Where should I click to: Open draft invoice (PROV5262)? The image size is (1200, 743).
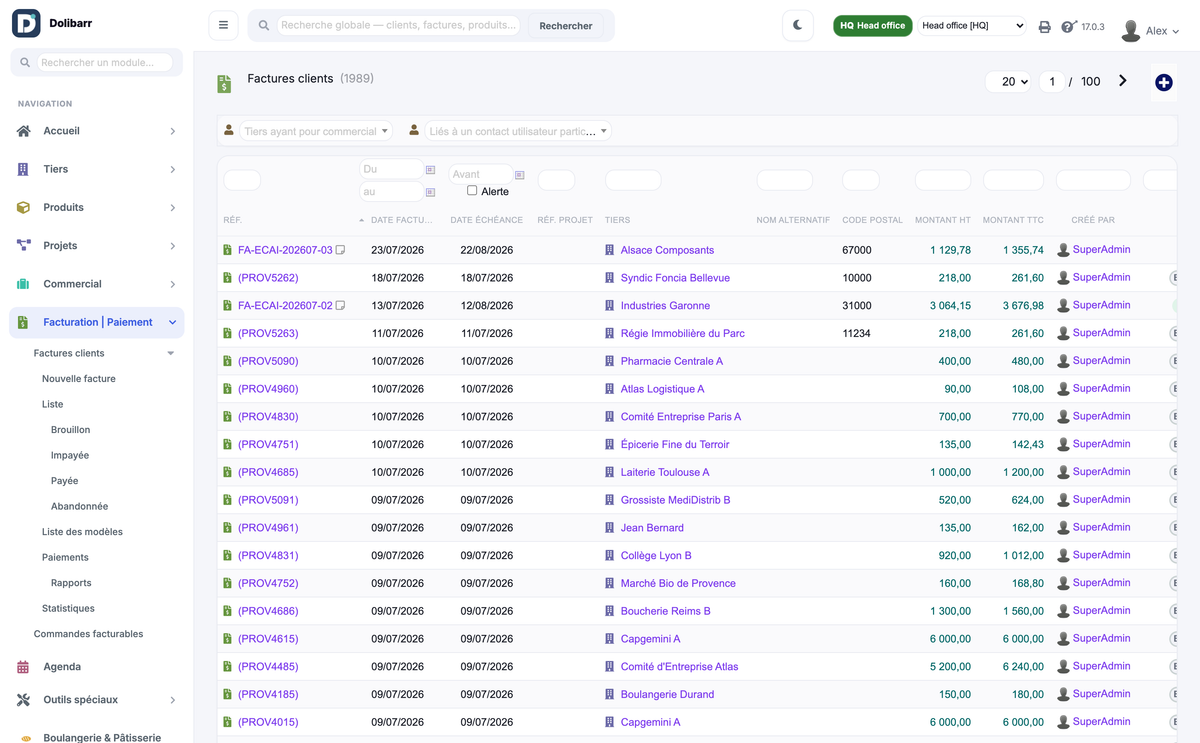pyautogui.click(x=268, y=278)
